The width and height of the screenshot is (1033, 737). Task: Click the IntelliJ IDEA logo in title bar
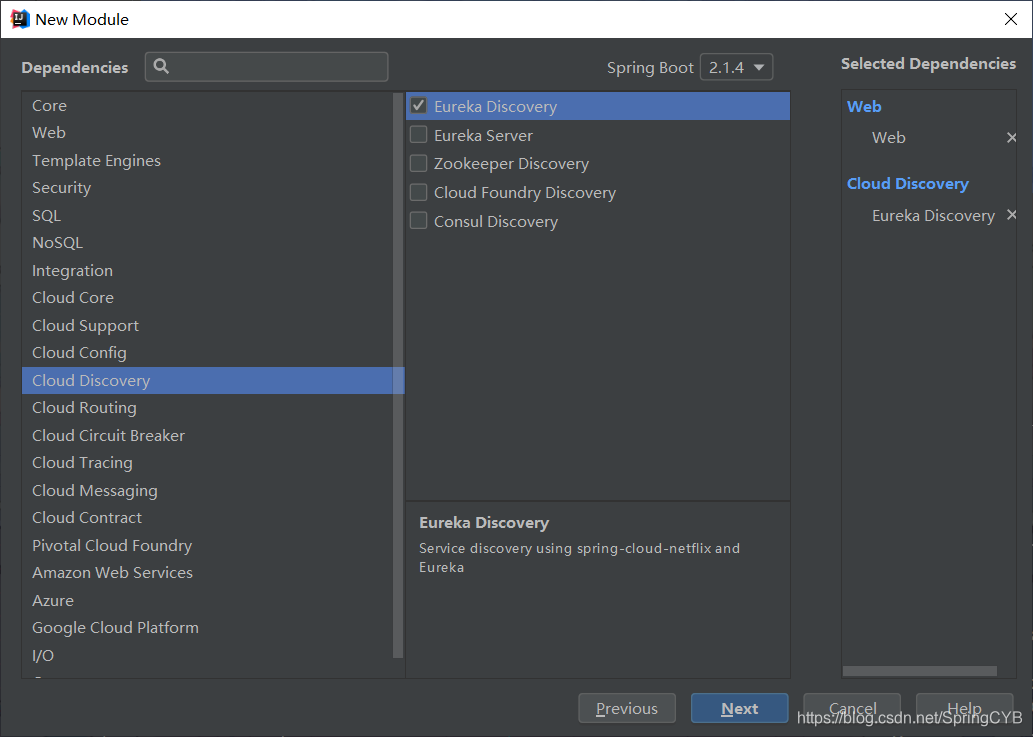click(20, 19)
